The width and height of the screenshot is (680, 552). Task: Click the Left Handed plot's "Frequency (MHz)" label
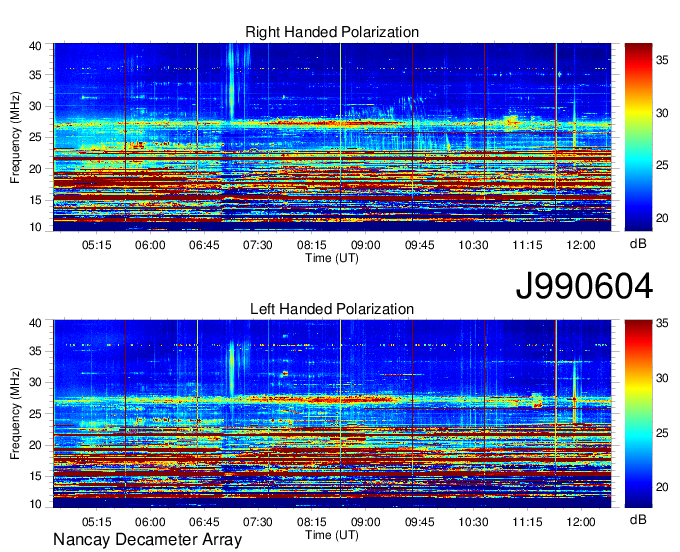15,414
